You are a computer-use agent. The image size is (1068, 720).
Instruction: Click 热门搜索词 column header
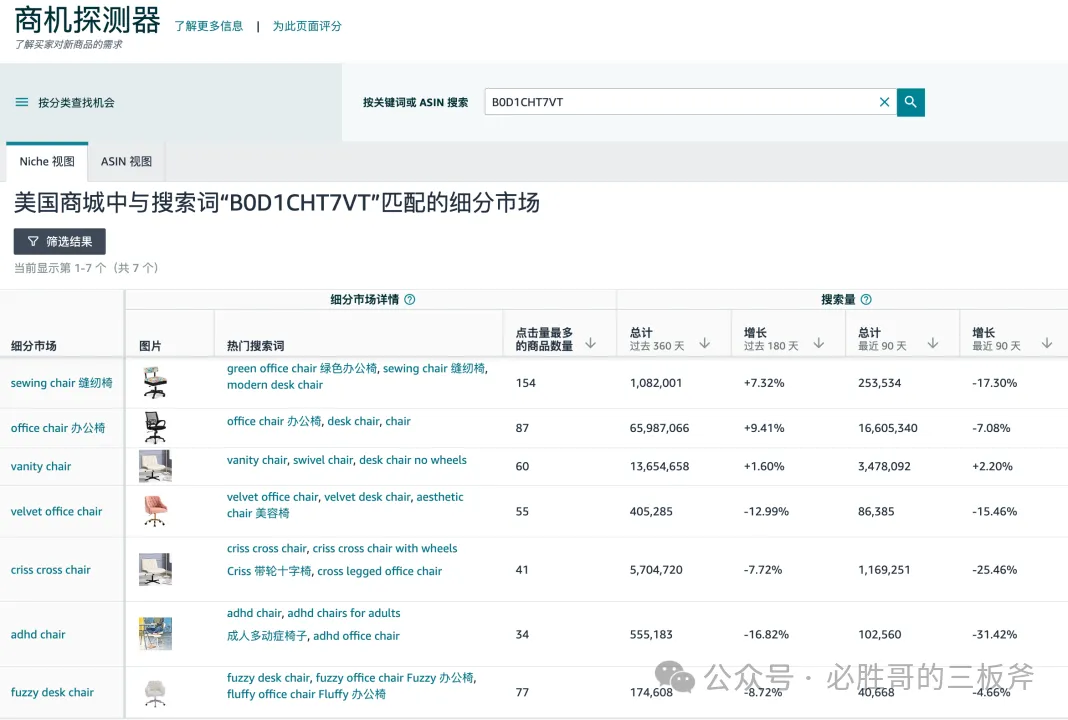255,345
